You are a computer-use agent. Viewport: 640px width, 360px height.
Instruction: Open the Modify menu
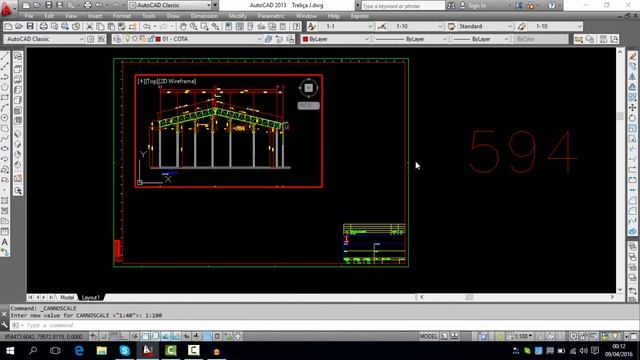point(238,16)
